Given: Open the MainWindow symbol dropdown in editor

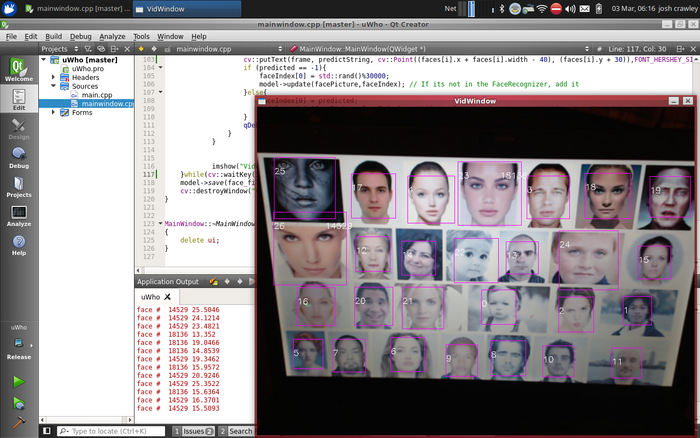Looking at the screenshot, I should click(x=360, y=48).
